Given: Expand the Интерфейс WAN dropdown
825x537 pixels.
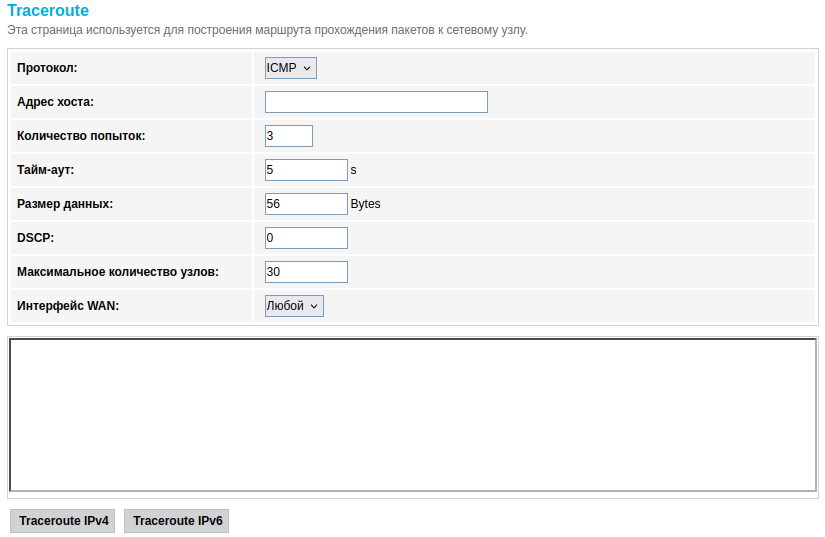Looking at the screenshot, I should point(294,306).
